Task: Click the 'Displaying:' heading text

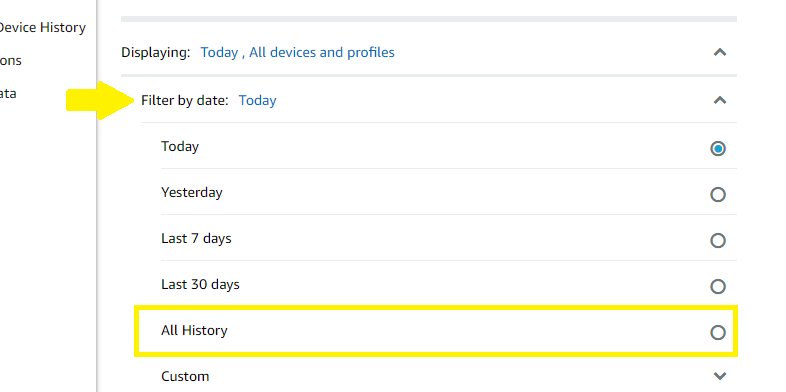Action: pyautogui.click(x=156, y=52)
